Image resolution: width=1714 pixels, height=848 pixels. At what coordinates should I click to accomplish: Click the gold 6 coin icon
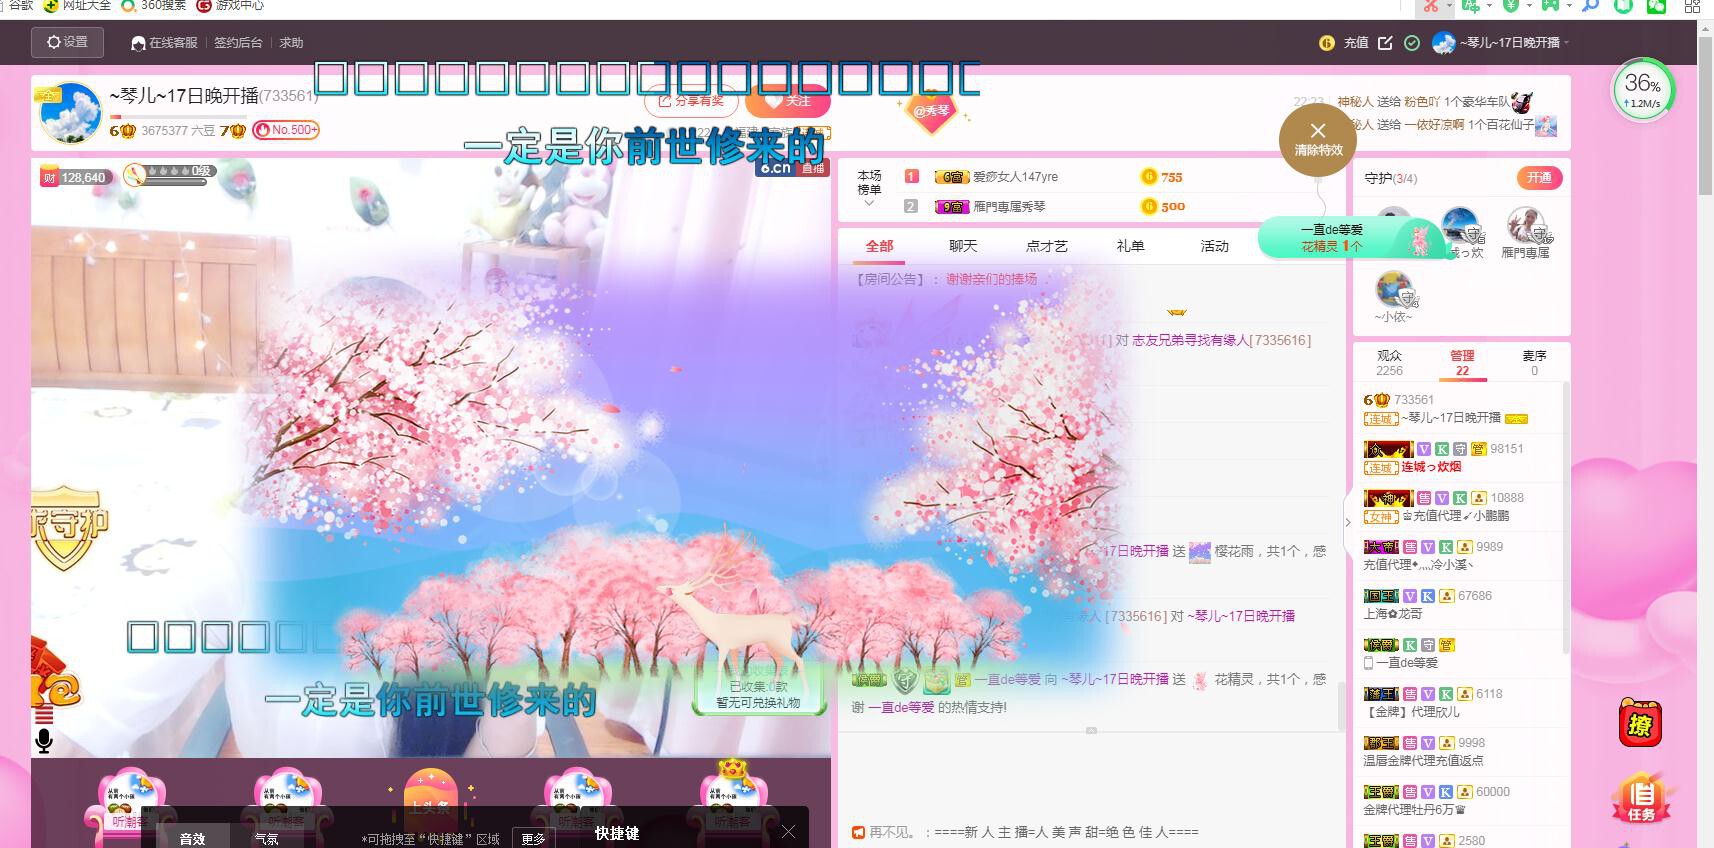pyautogui.click(x=1327, y=43)
